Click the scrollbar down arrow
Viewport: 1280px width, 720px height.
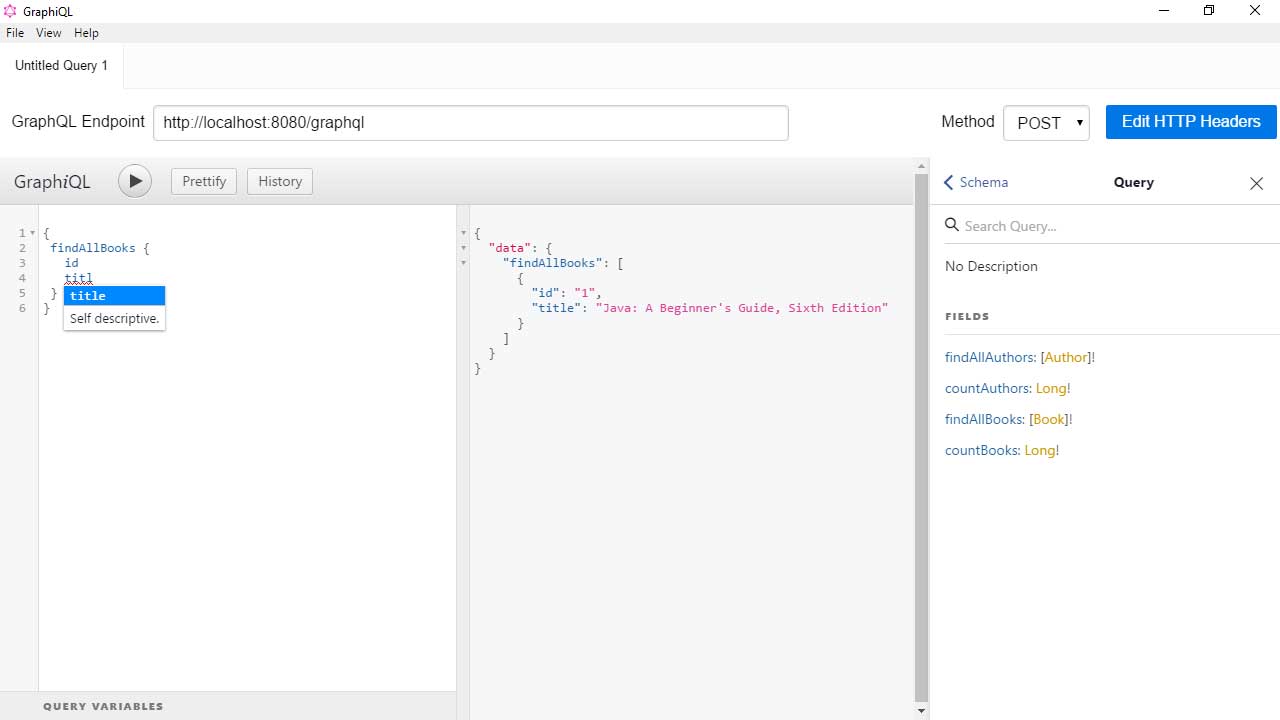tap(921, 710)
